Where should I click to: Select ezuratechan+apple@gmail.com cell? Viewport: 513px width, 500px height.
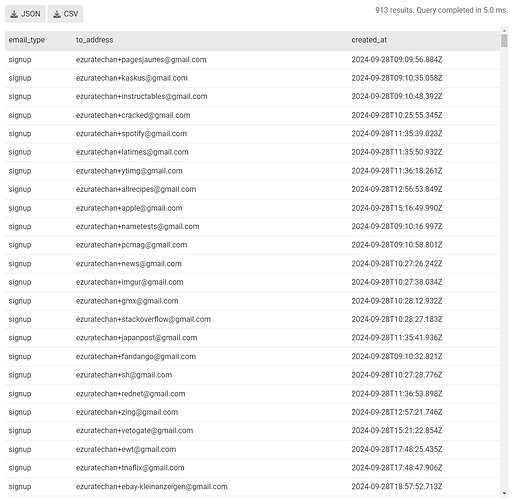(x=129, y=208)
